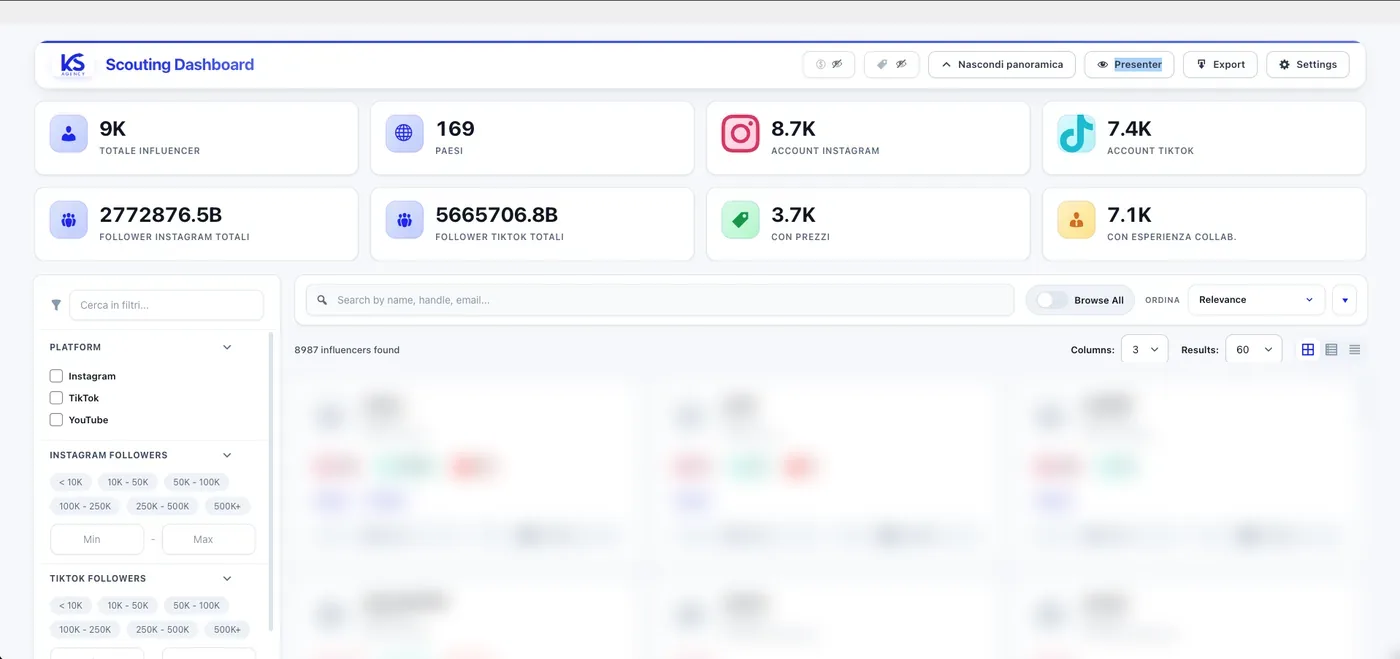Click the filter funnel icon
The width and height of the screenshot is (1400, 659).
pos(56,305)
